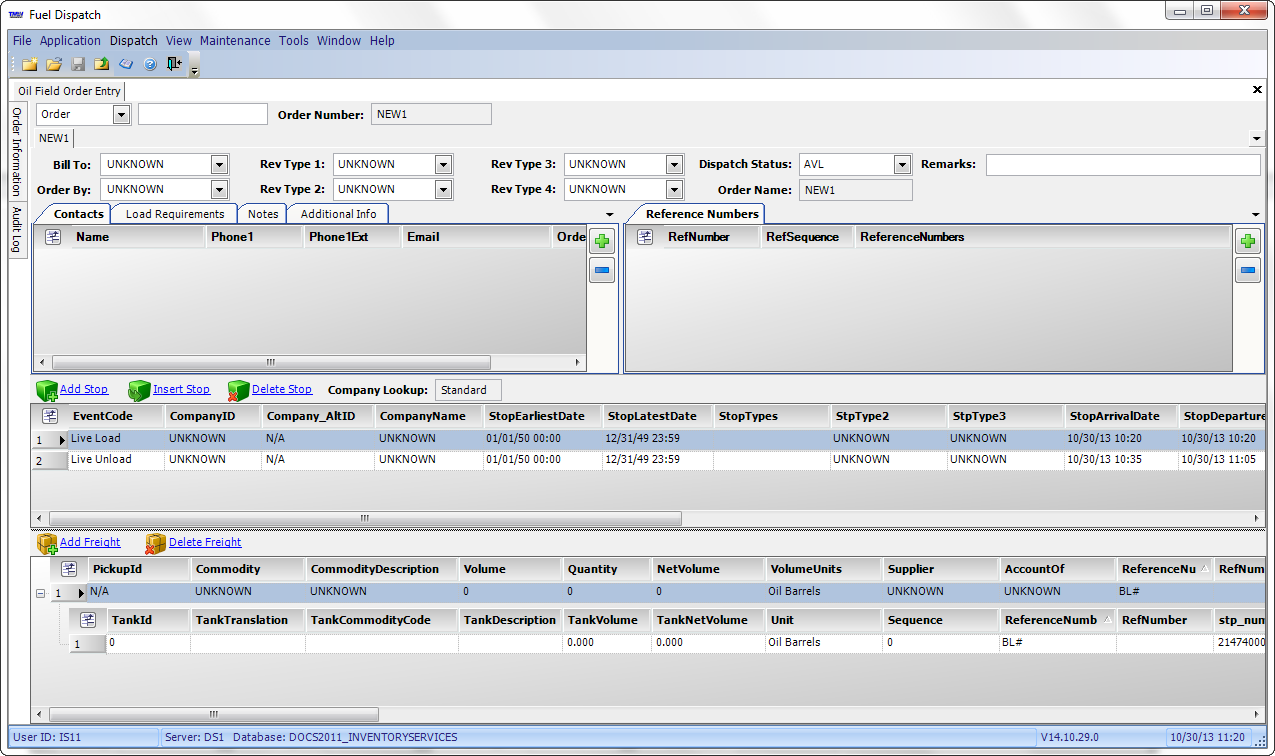Open the Audit Log side tab
Screen dimensions: 1275x756
(x=17, y=230)
